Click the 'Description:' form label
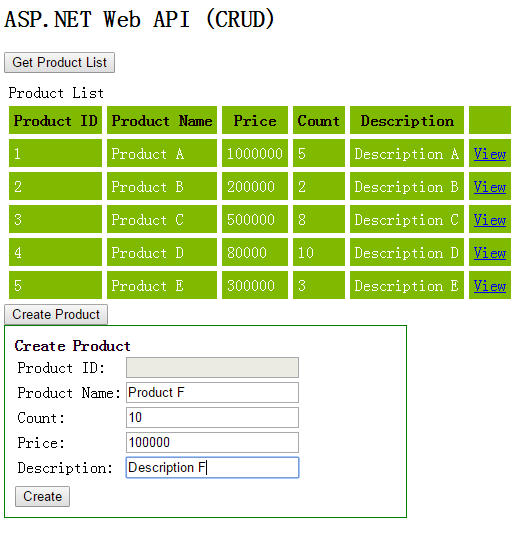The image size is (525, 535). coord(65,468)
